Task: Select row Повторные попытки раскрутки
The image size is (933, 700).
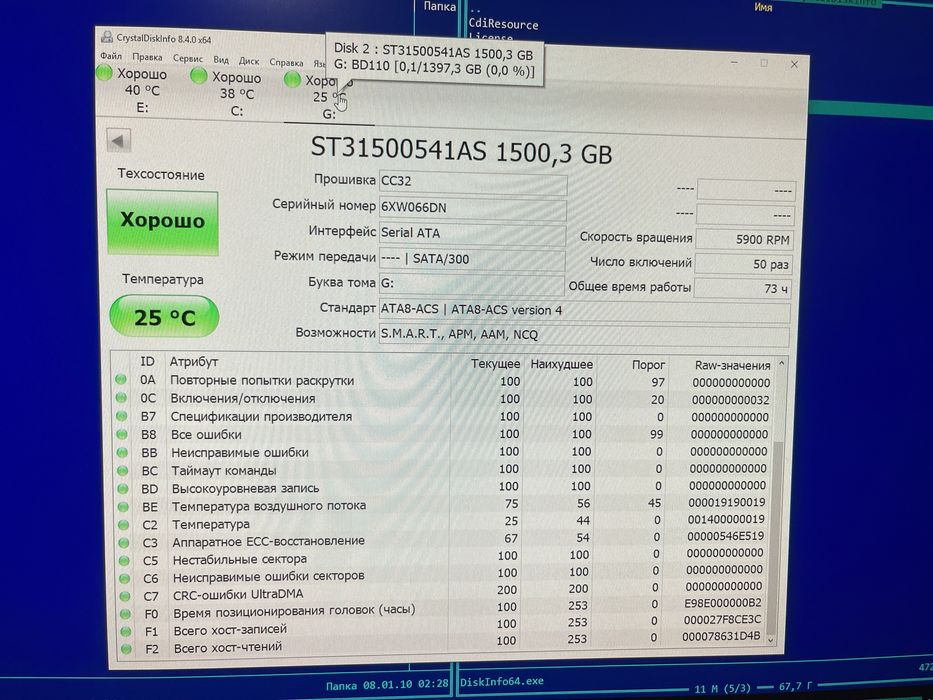Action: [x=443, y=381]
